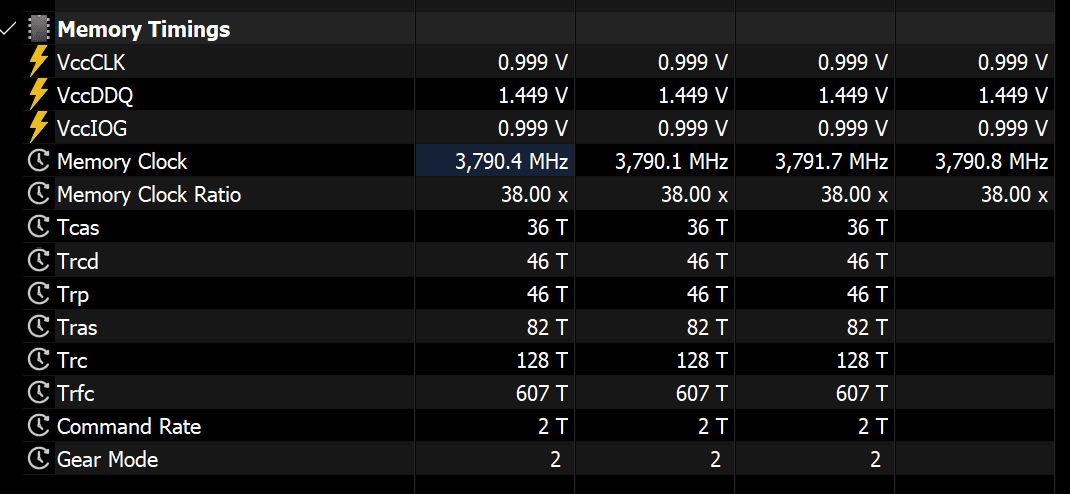Click the highlighted 3,790.4 MHz value
The image size is (1070, 494).
click(512, 162)
